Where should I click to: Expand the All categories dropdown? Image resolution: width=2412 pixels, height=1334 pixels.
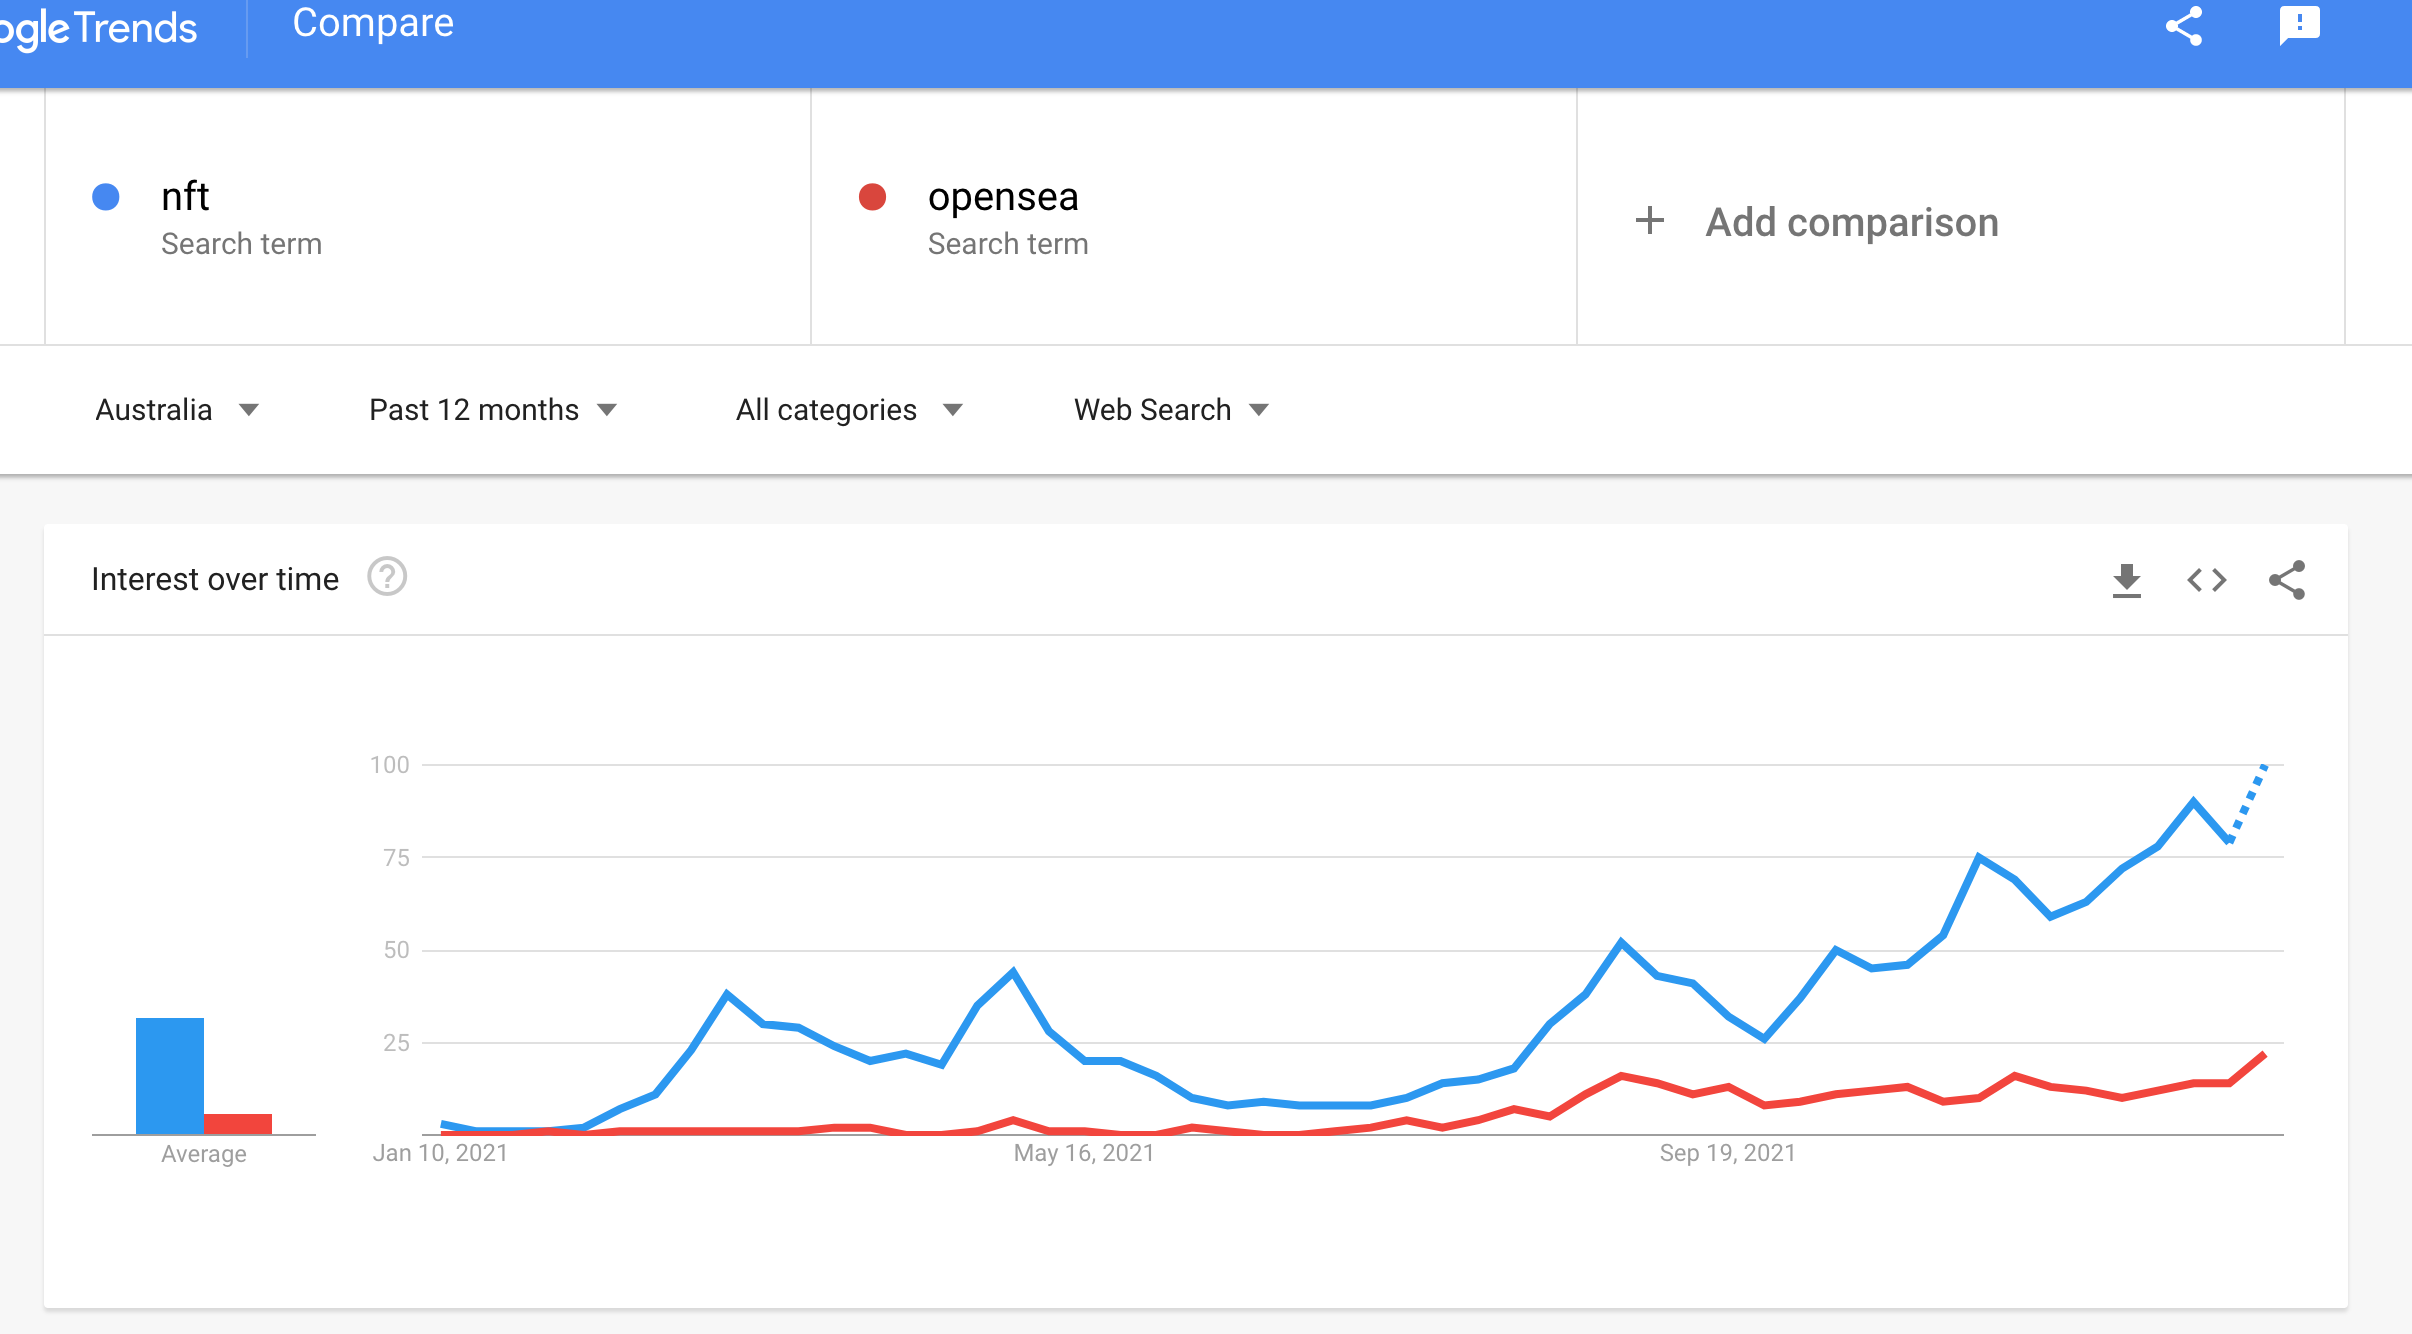point(849,410)
